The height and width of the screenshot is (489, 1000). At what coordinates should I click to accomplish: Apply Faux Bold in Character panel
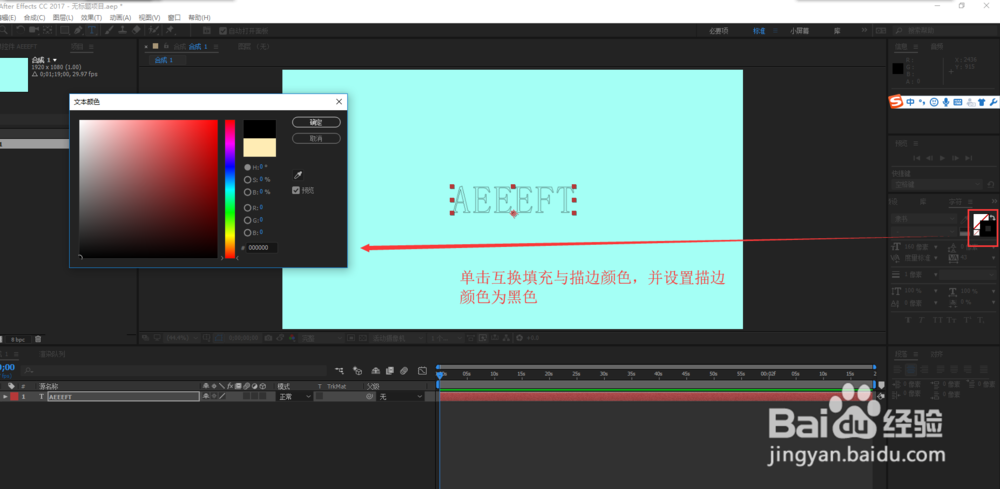[x=908, y=320]
